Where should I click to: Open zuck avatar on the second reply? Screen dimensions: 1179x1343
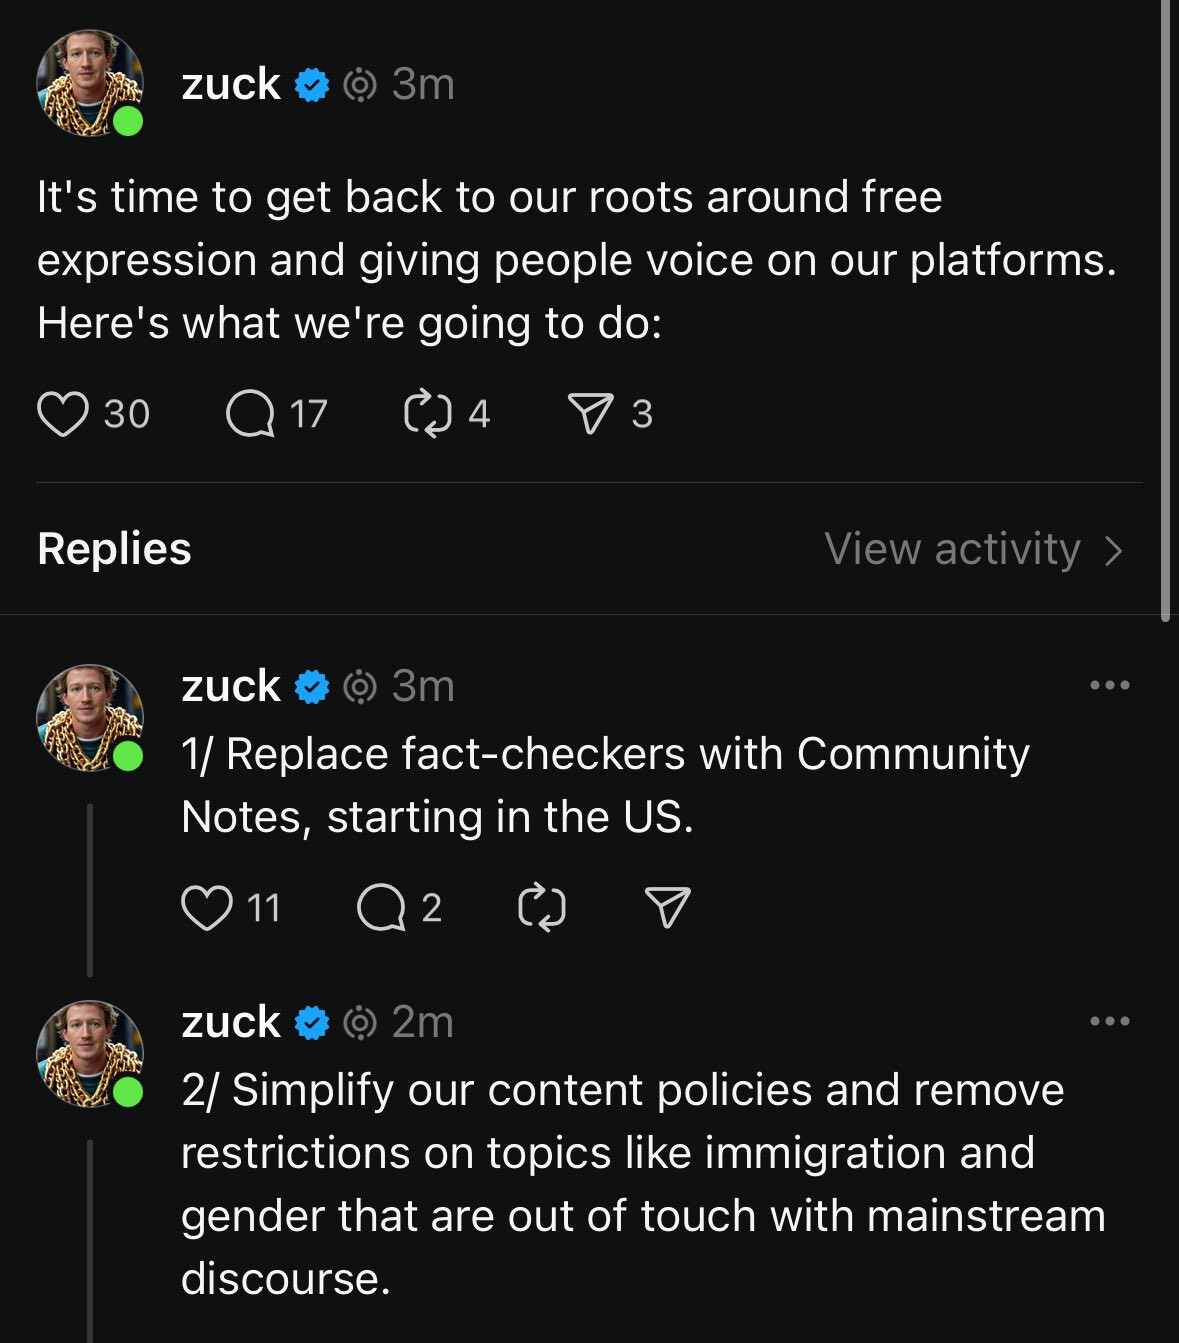90,1054
